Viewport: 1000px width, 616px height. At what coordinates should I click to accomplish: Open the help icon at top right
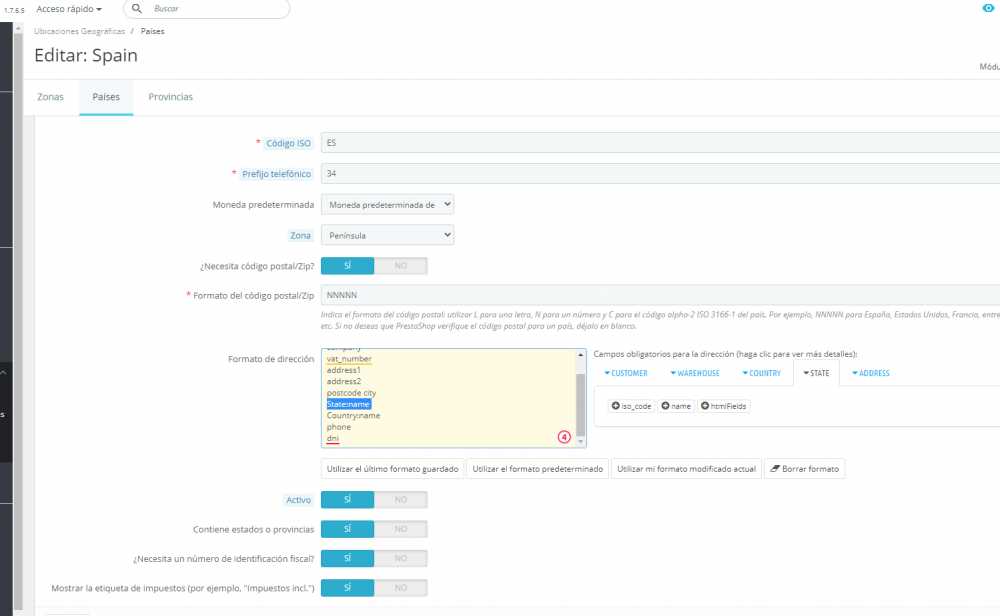[x=989, y=8]
